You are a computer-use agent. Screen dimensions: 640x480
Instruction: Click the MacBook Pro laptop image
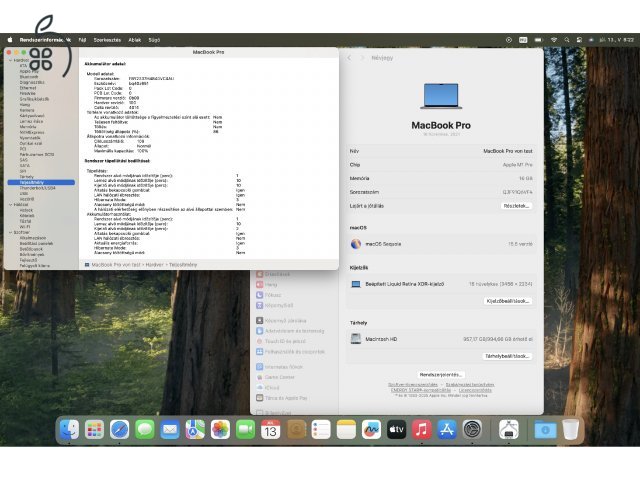point(441,96)
